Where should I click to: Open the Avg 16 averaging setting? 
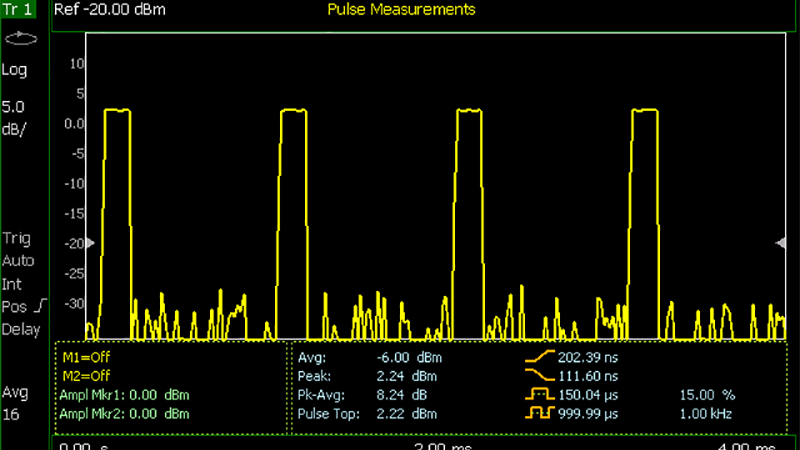coord(15,400)
